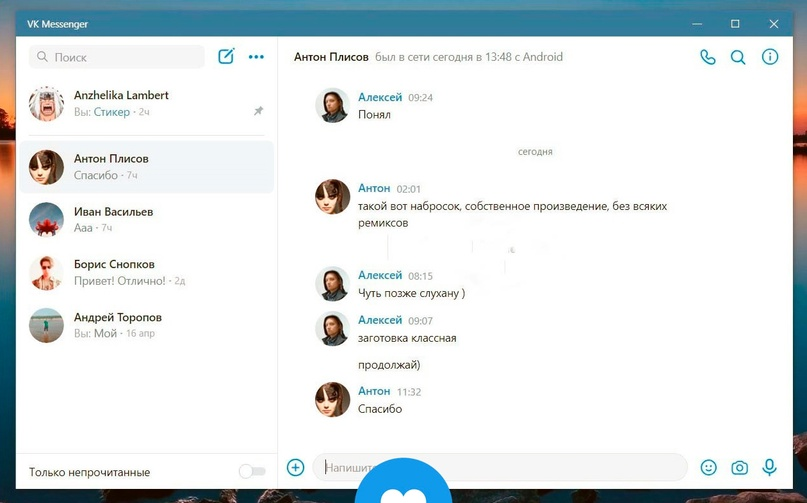The image size is (807, 503).
Task: Click the Только непрочитанные label
Action: (x=90, y=472)
